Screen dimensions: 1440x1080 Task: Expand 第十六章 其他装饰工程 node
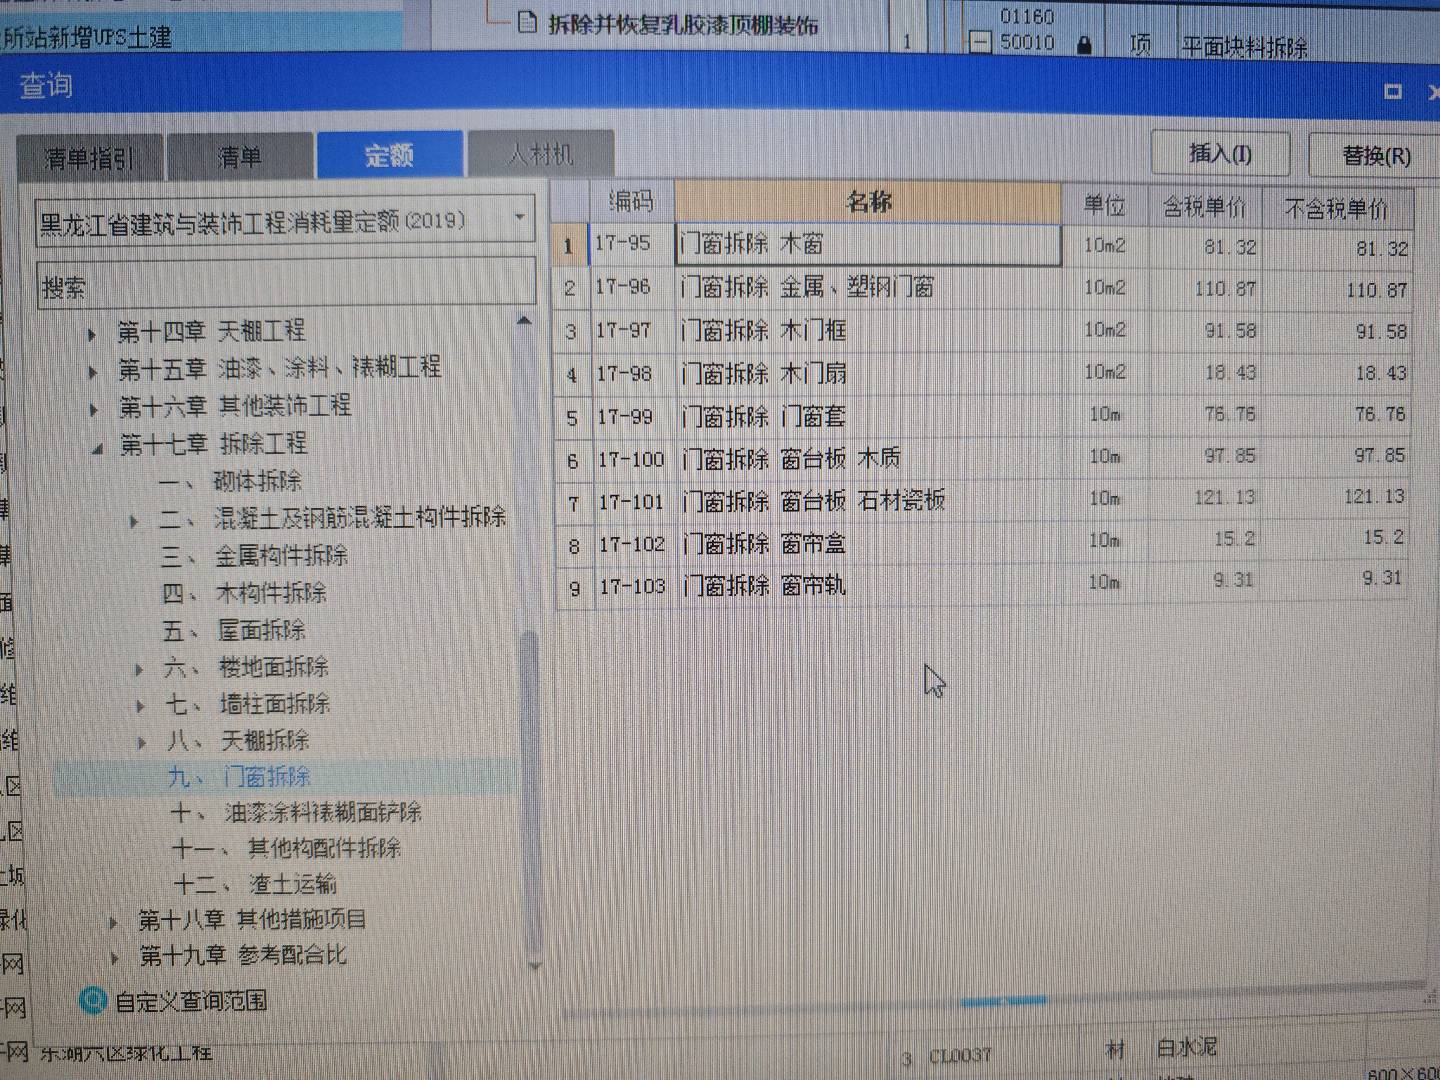[x=94, y=409]
